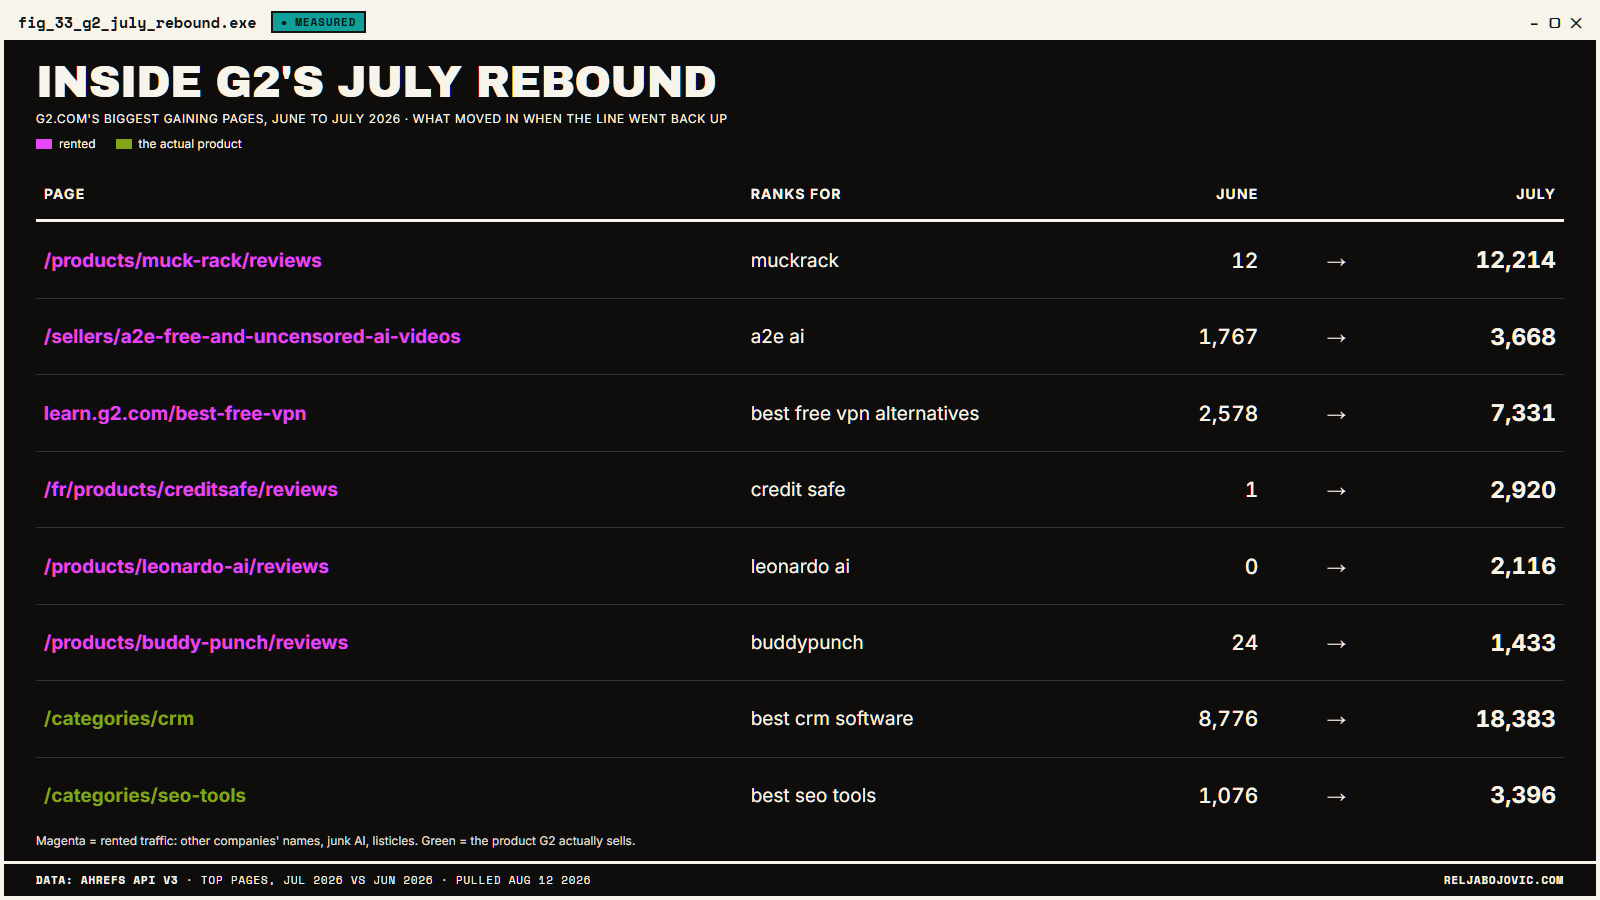Select the 'leonardo ai' keyword cell
The height and width of the screenshot is (900, 1600).
[800, 566]
